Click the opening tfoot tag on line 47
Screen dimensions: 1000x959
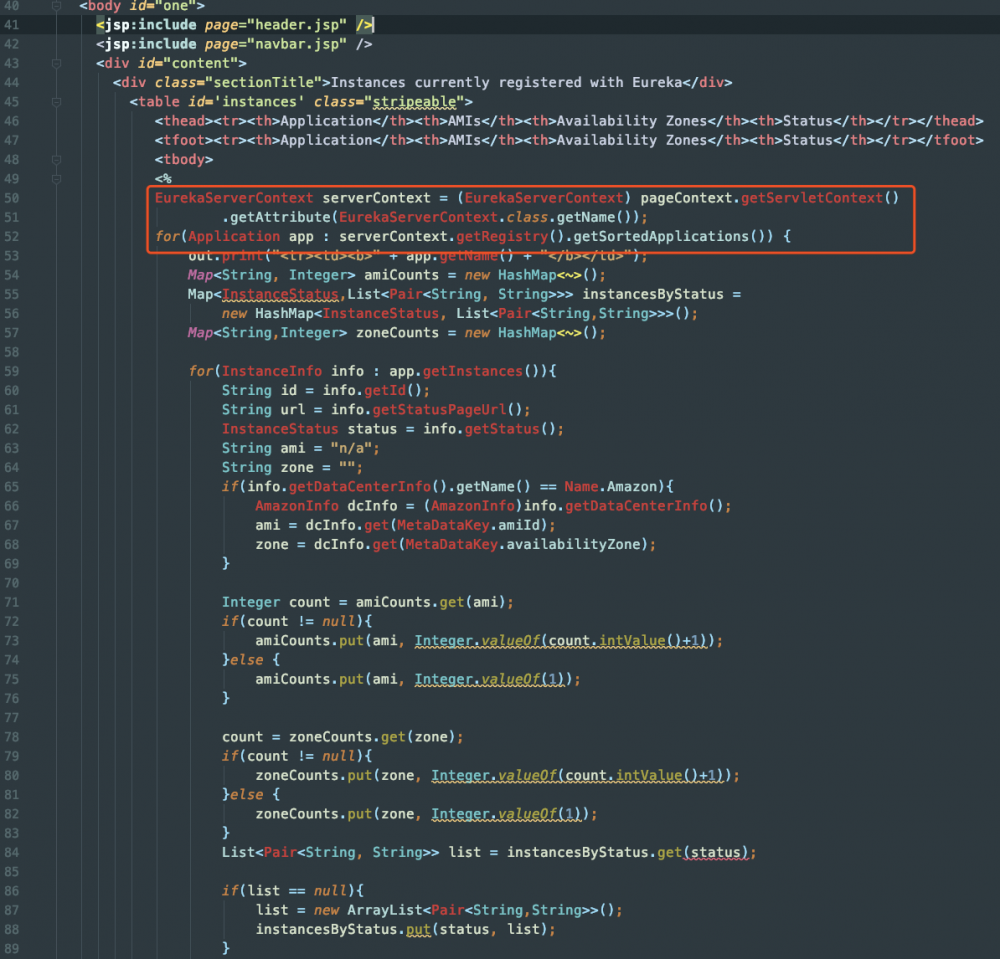point(184,140)
